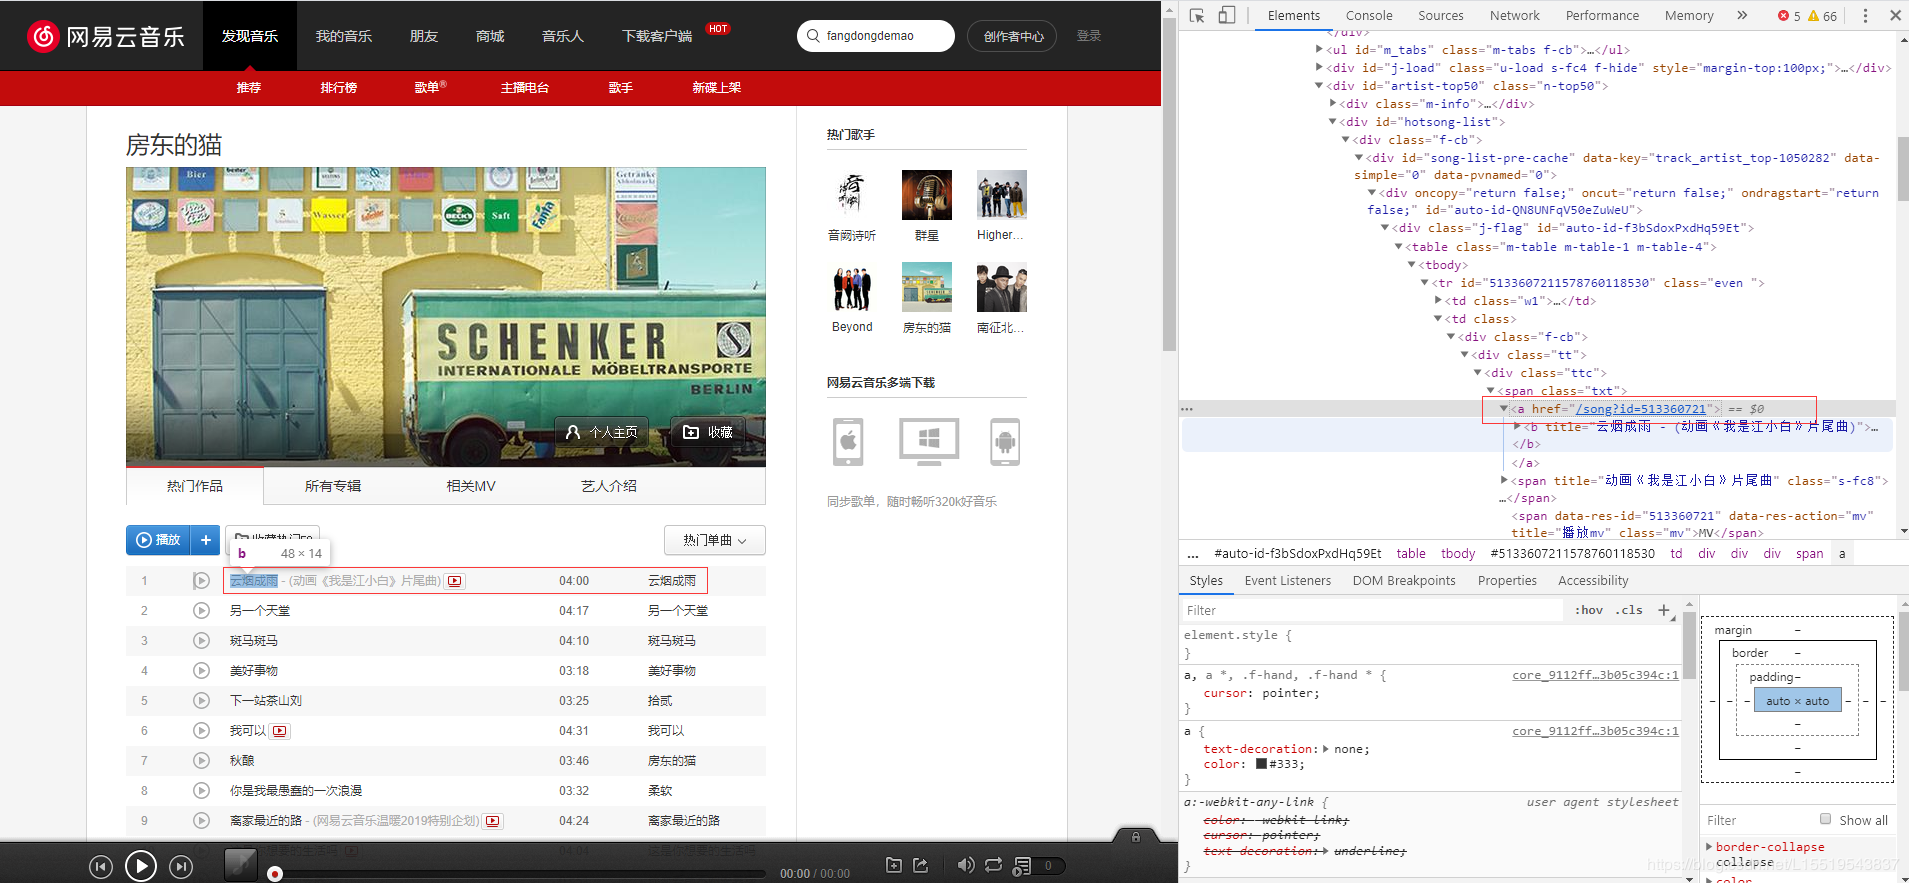Enable the Show all checkbox in Computed pane
Screen dimensions: 1909x883
click(1826, 819)
